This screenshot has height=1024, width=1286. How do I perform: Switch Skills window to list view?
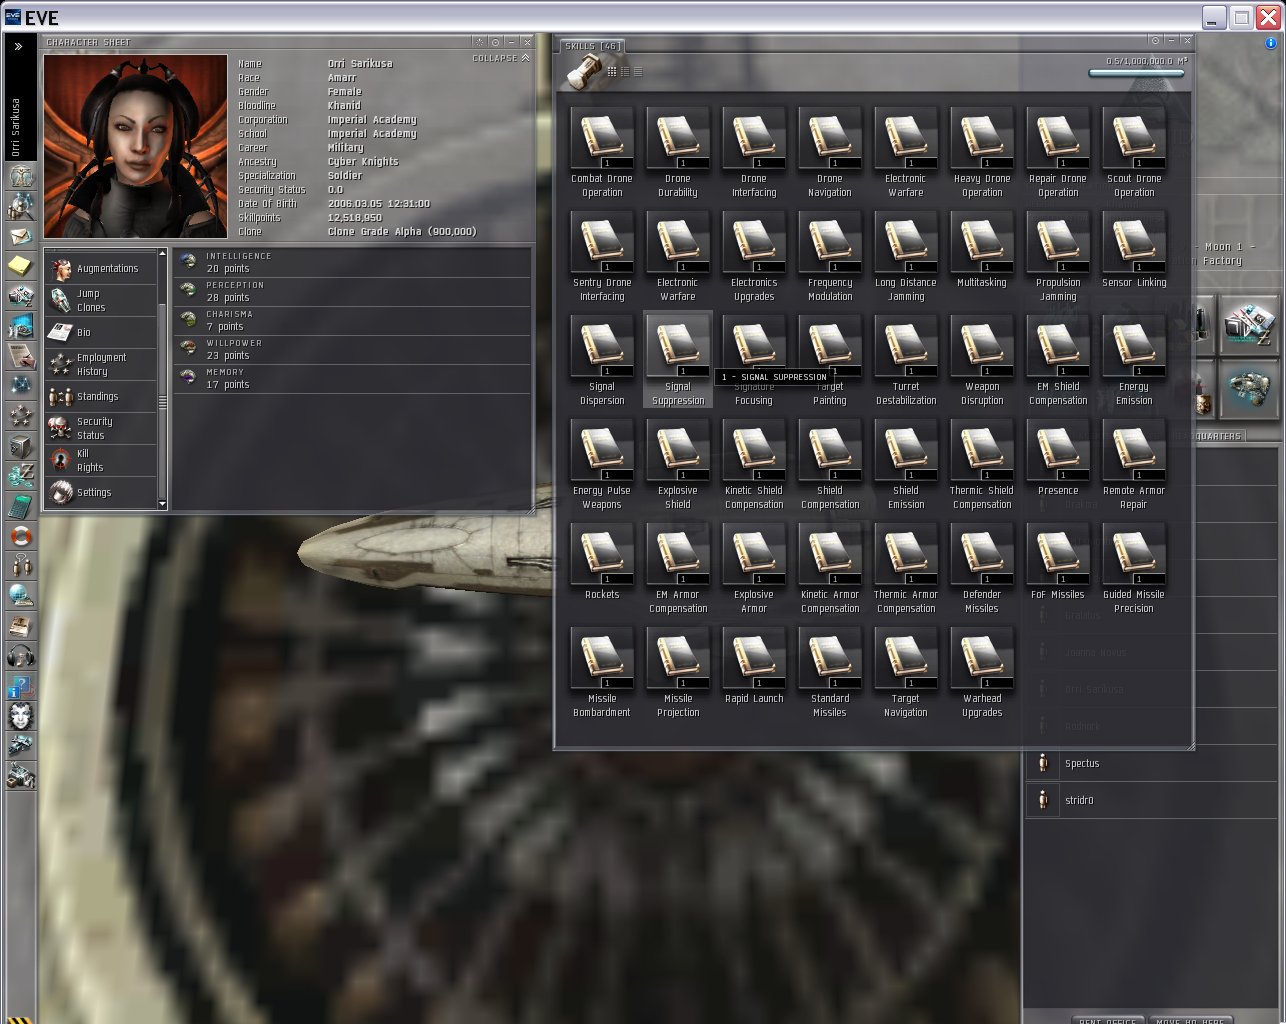pos(638,72)
